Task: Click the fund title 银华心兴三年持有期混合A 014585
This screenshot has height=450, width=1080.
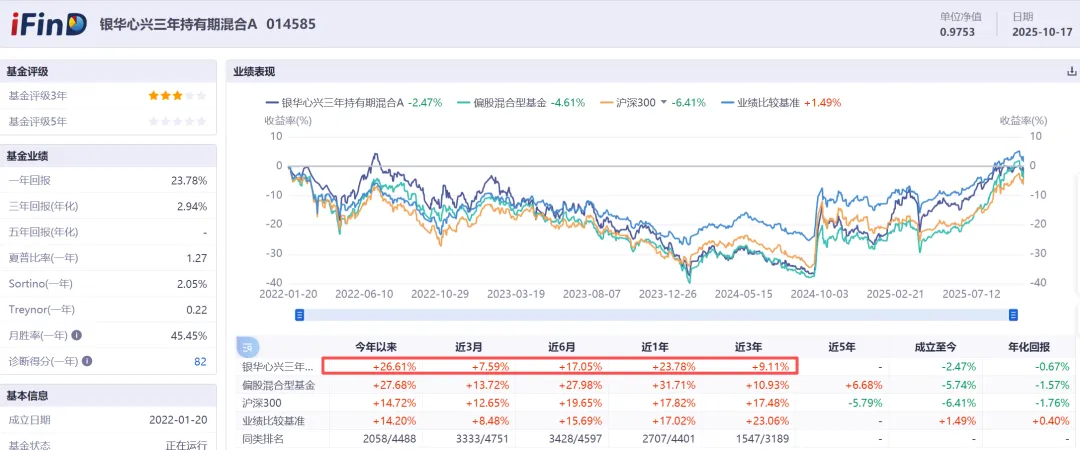Action: pos(207,24)
